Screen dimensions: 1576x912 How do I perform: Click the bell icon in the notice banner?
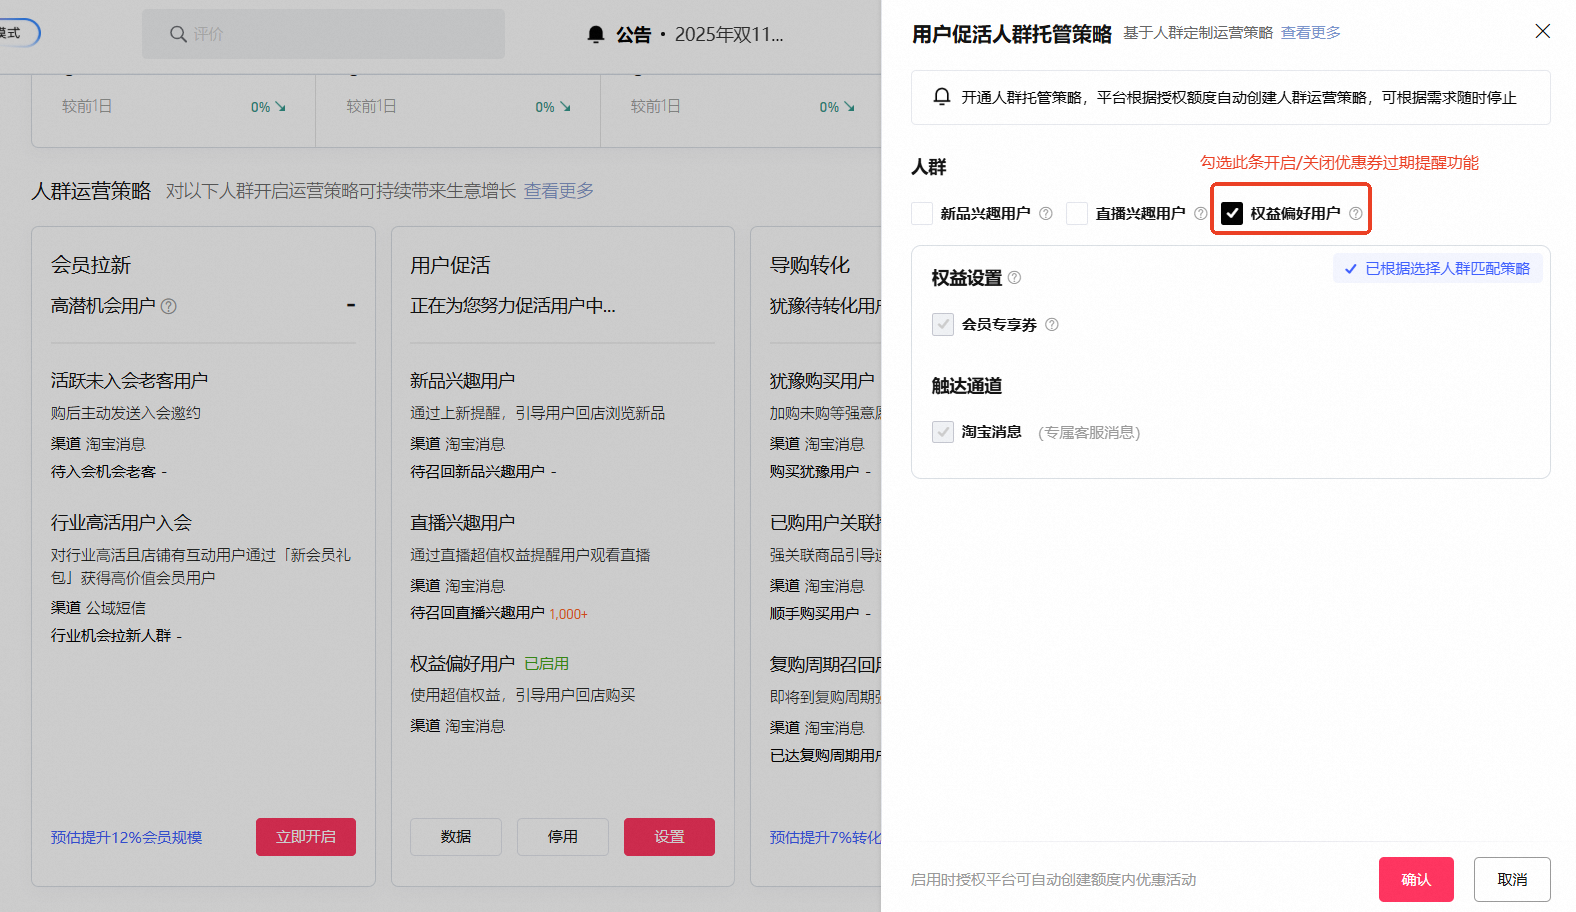click(941, 97)
